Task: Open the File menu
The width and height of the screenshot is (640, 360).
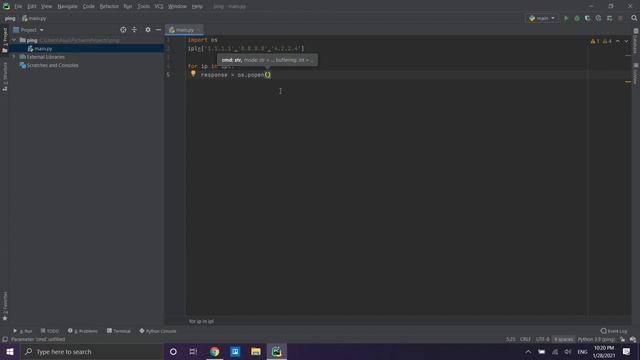Action: point(18,7)
